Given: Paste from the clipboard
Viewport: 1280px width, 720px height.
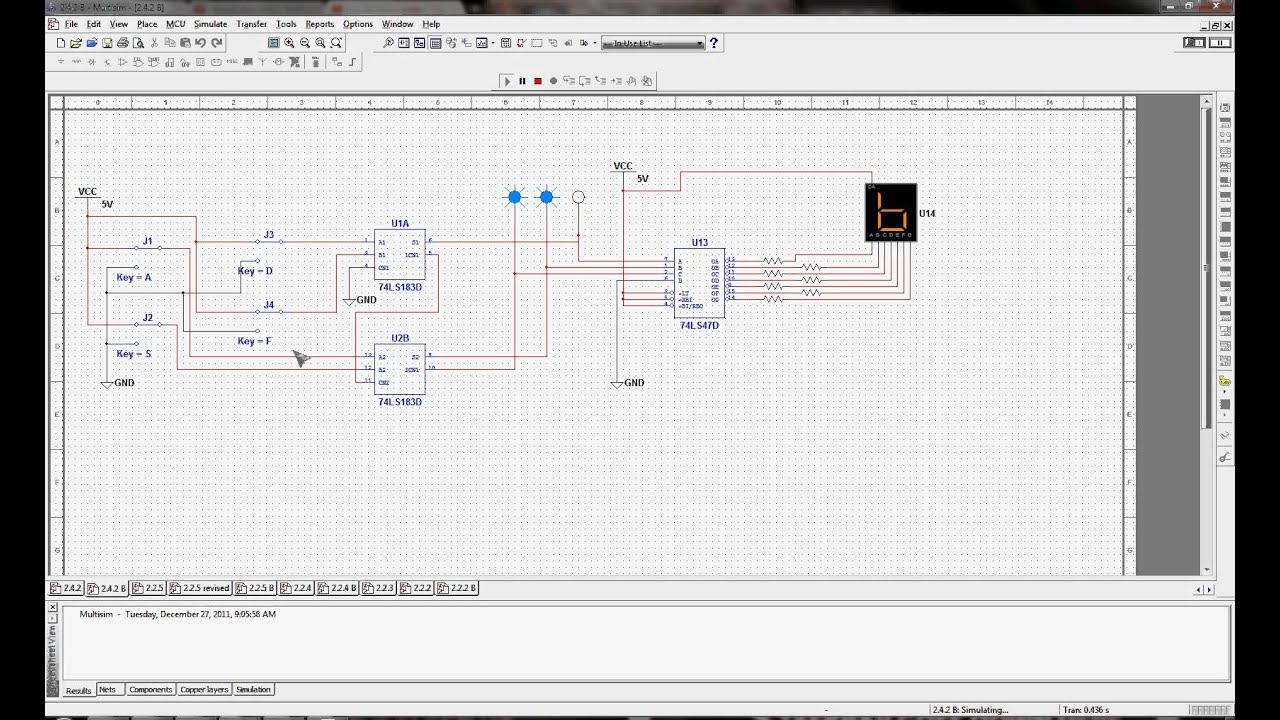Looking at the screenshot, I should (x=185, y=43).
